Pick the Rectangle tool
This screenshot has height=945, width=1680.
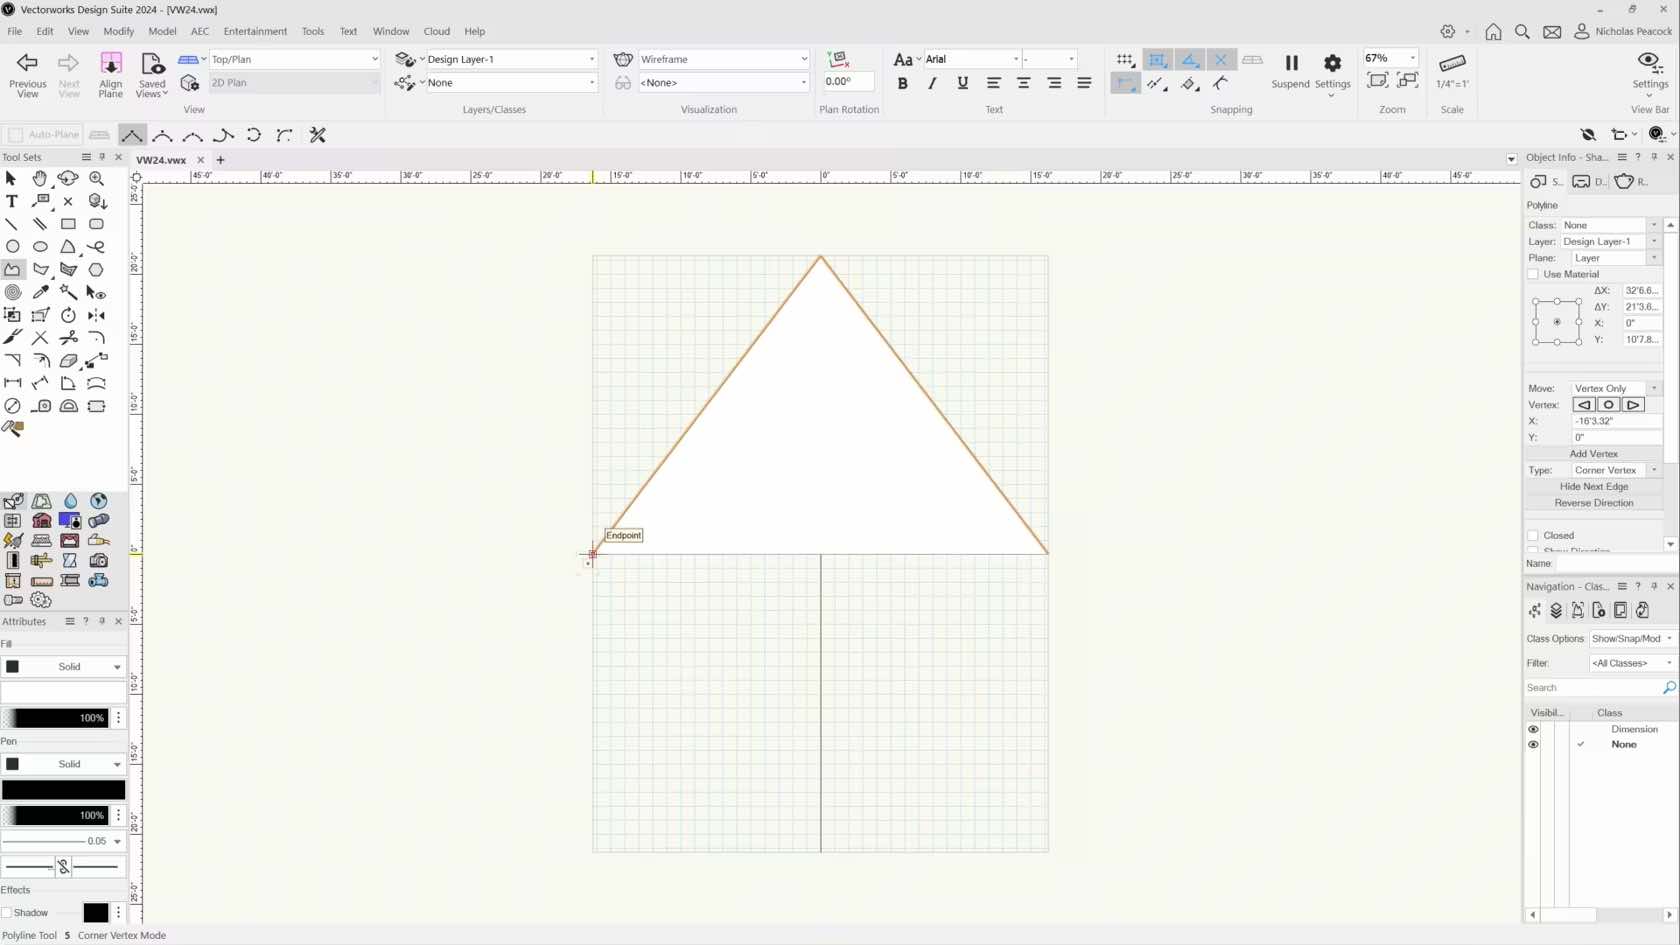(68, 224)
